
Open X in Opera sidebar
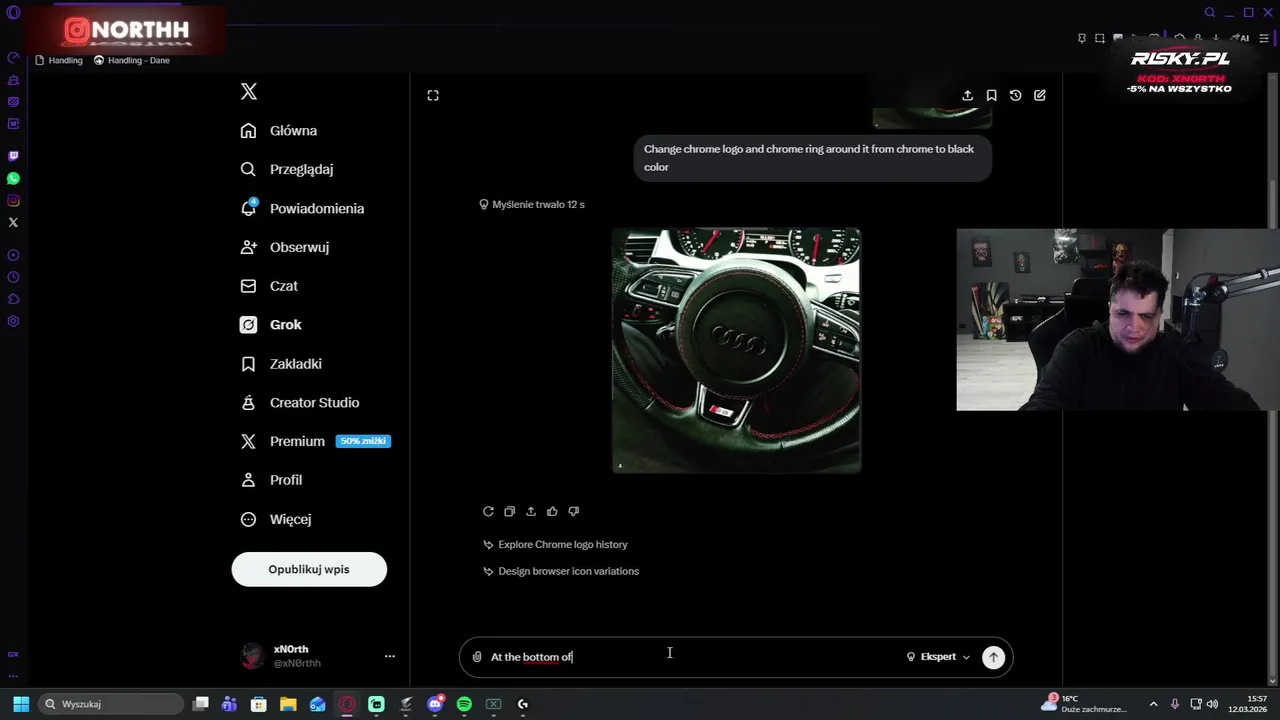(x=13, y=222)
